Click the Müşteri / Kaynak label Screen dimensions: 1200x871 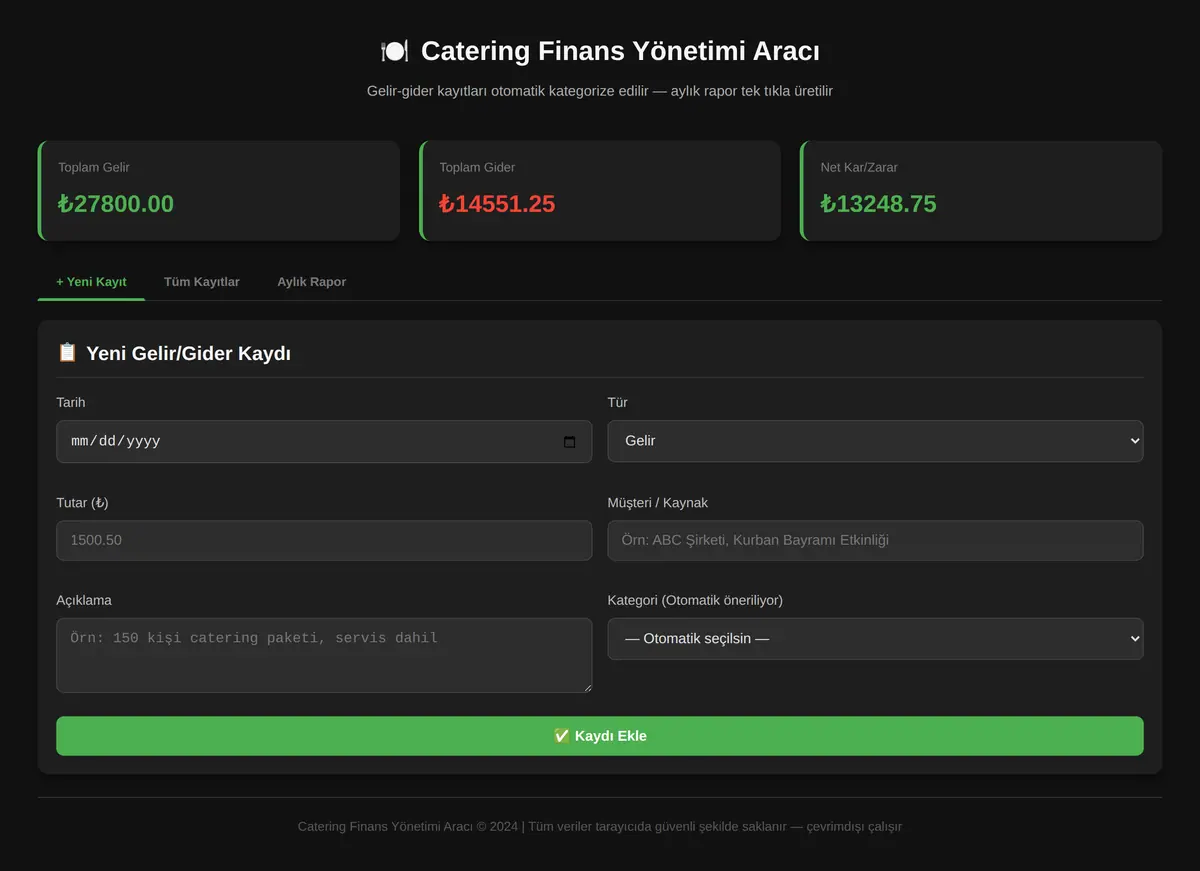(x=658, y=503)
